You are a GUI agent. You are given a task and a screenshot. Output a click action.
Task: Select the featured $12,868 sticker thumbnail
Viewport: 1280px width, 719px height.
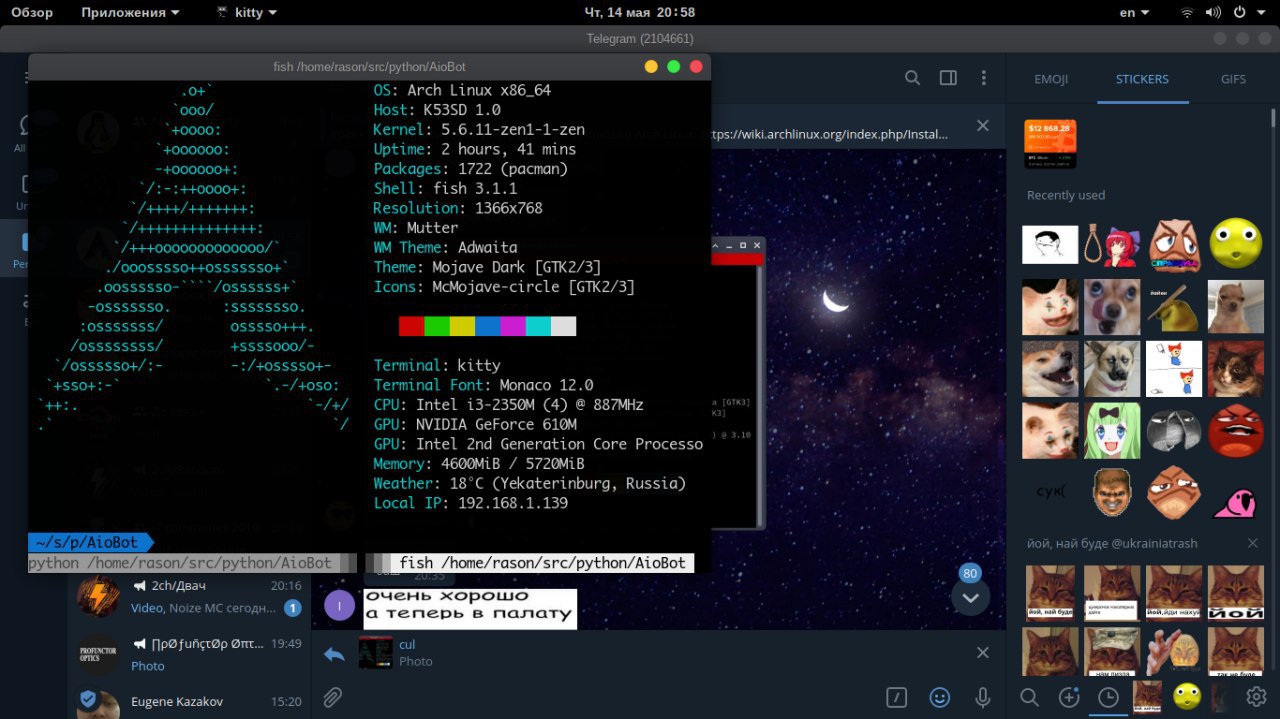[1050, 145]
